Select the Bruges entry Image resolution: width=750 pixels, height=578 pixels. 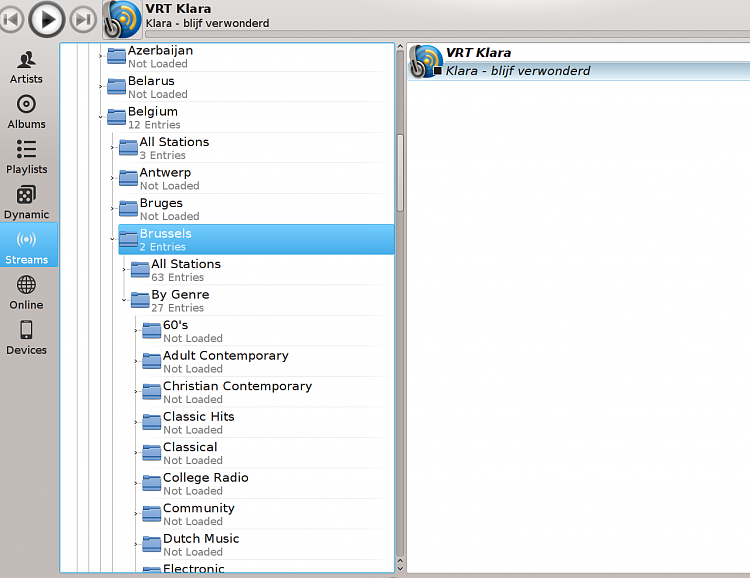[x=256, y=209]
